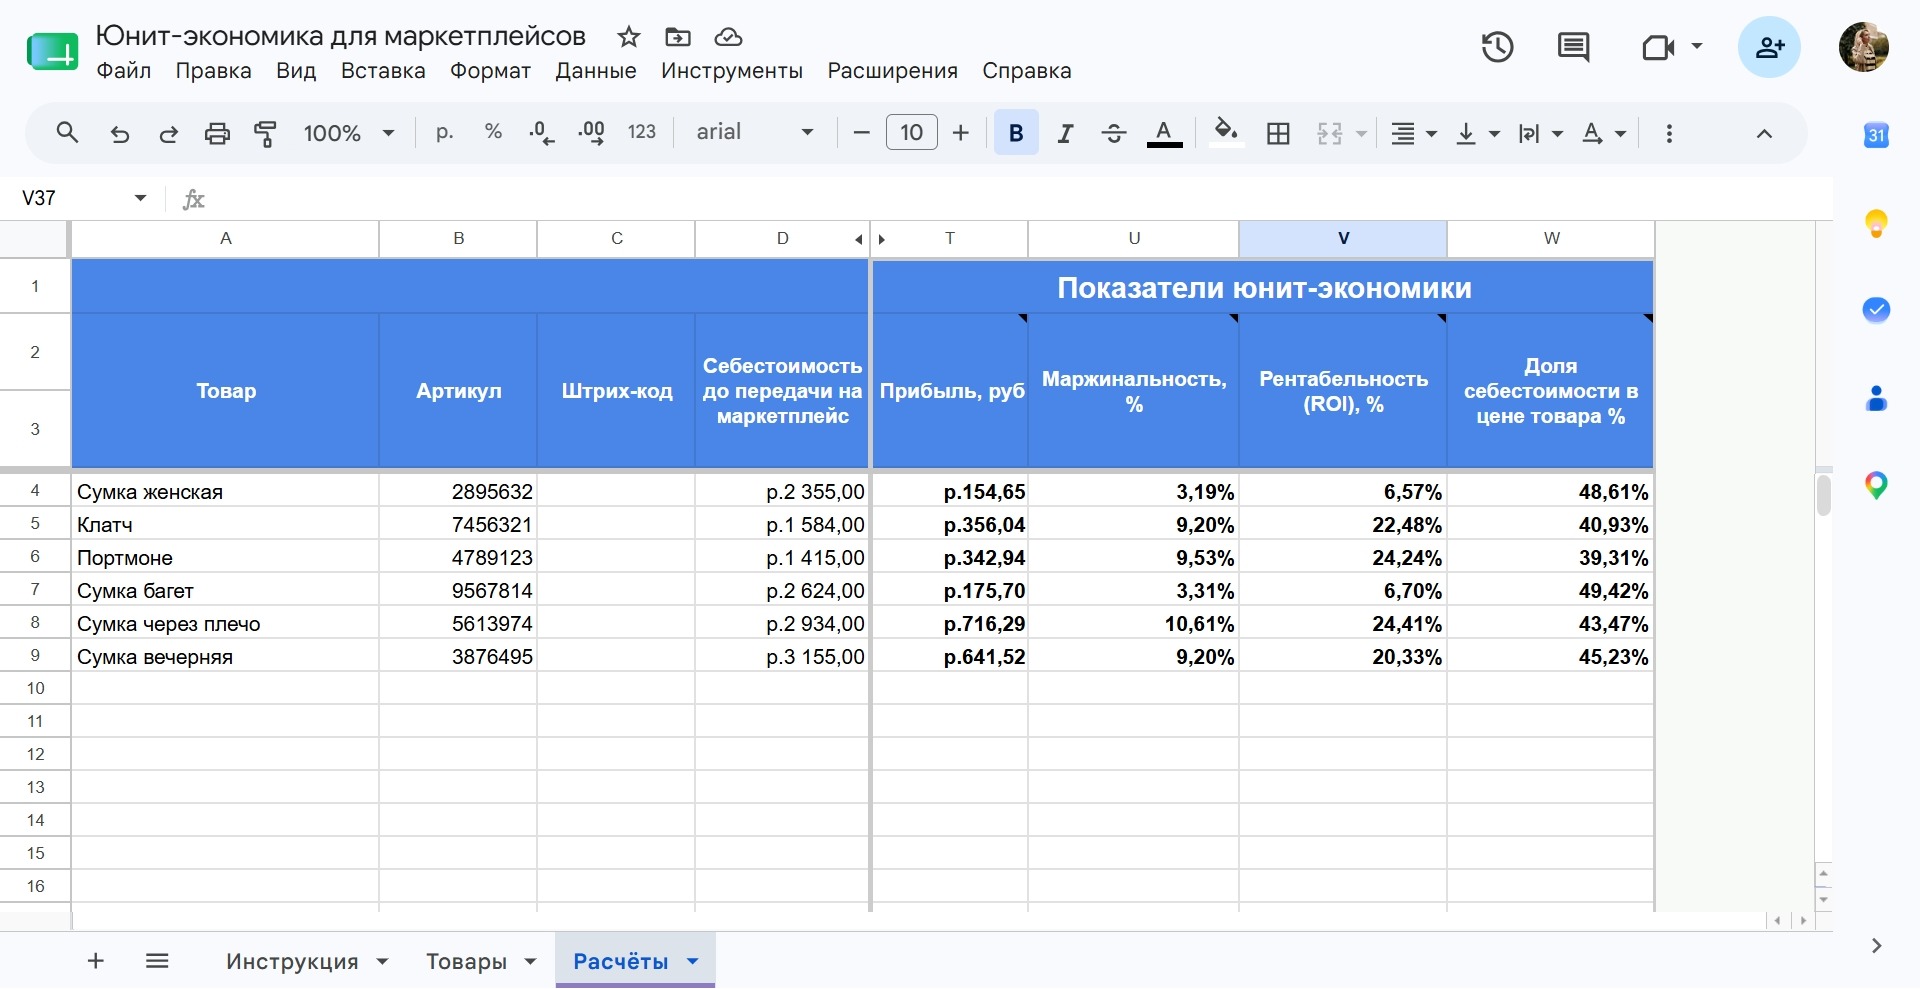
Task: Switch to the Инструкция sheet tab
Action: pyautogui.click(x=292, y=961)
